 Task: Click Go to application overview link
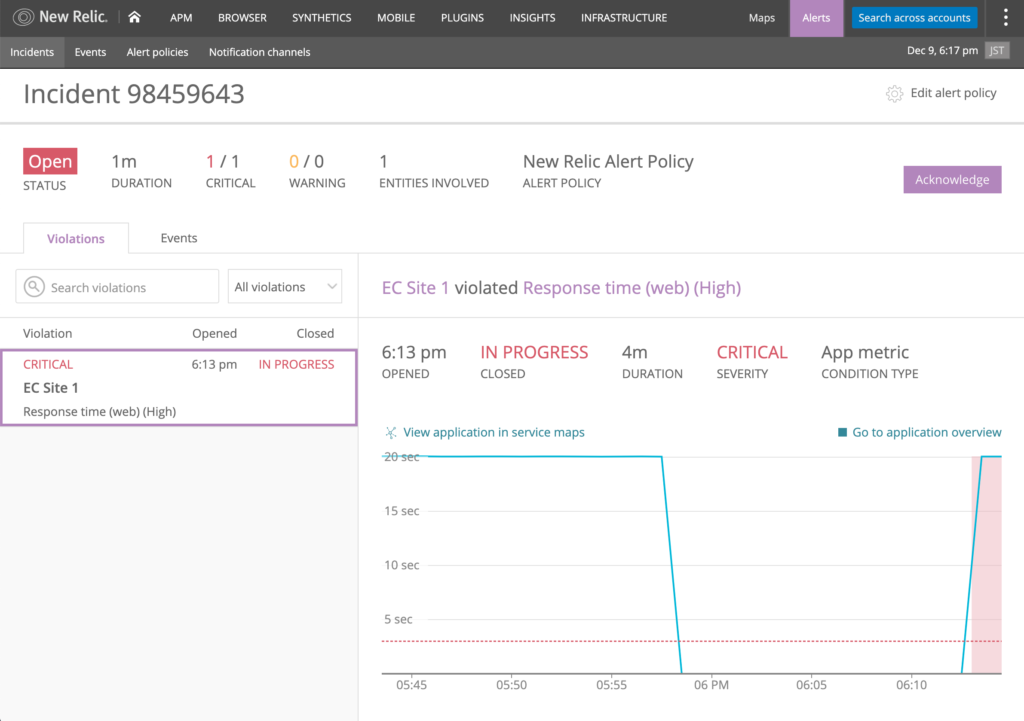point(927,432)
